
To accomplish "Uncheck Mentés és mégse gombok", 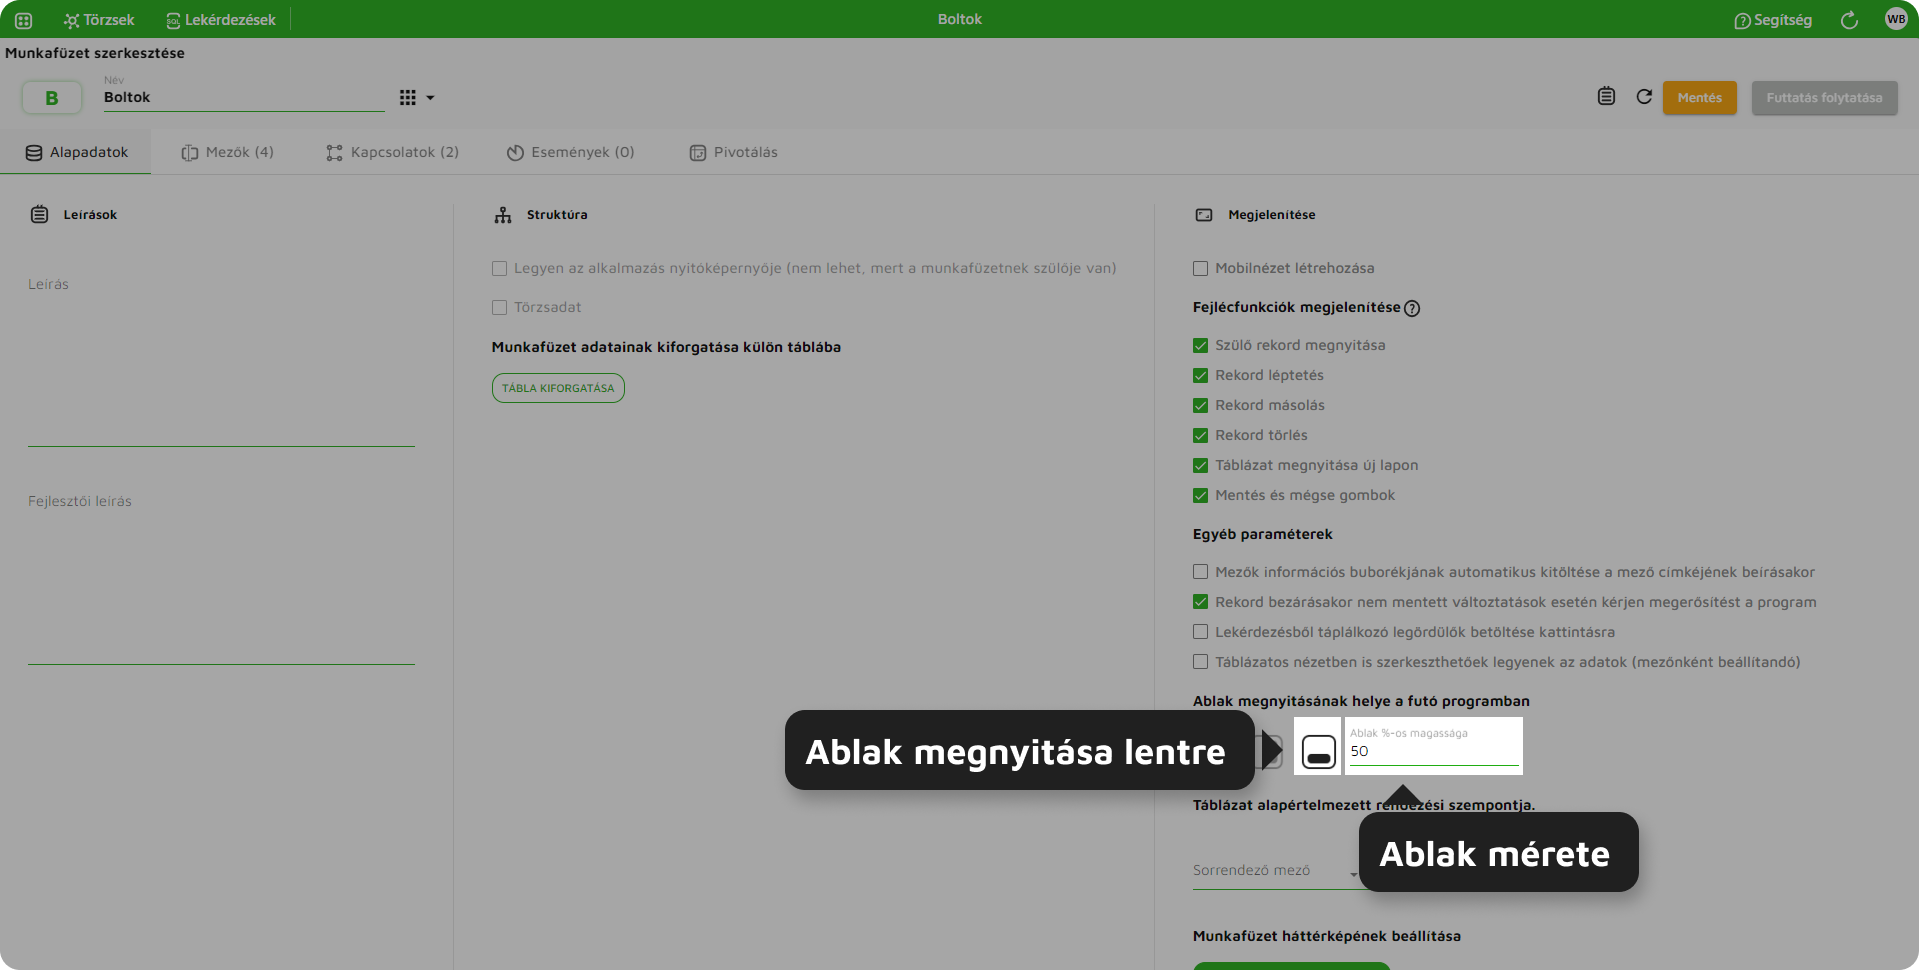I will click(1200, 495).
